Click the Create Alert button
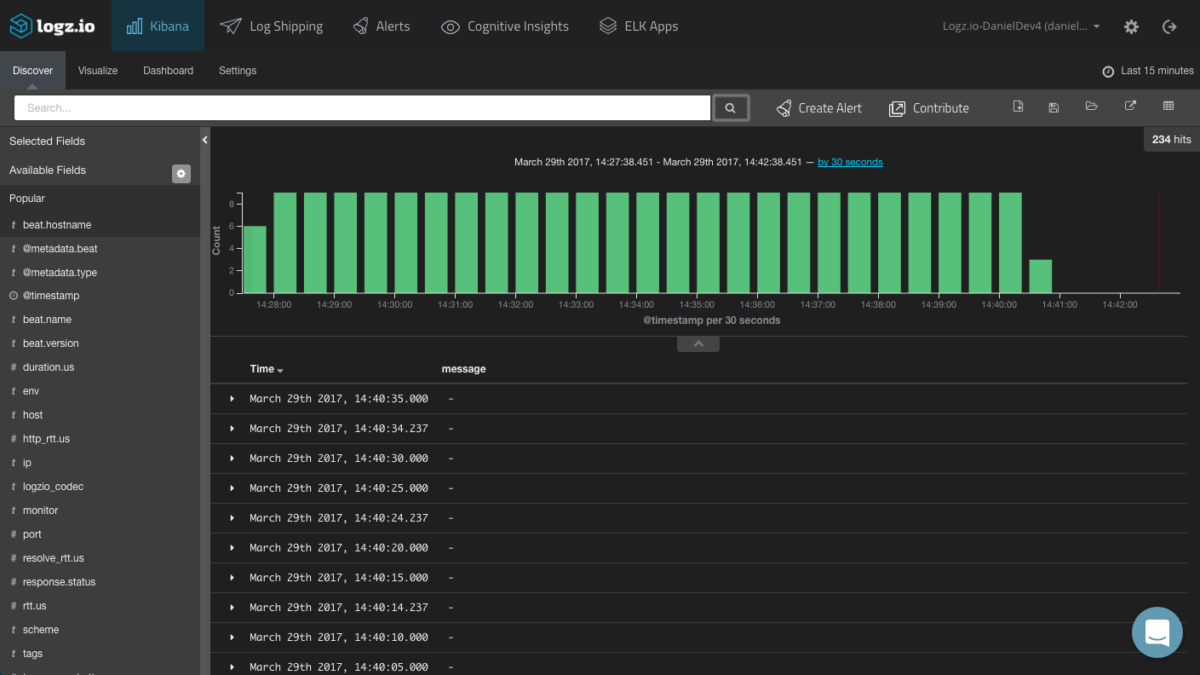 pos(819,107)
